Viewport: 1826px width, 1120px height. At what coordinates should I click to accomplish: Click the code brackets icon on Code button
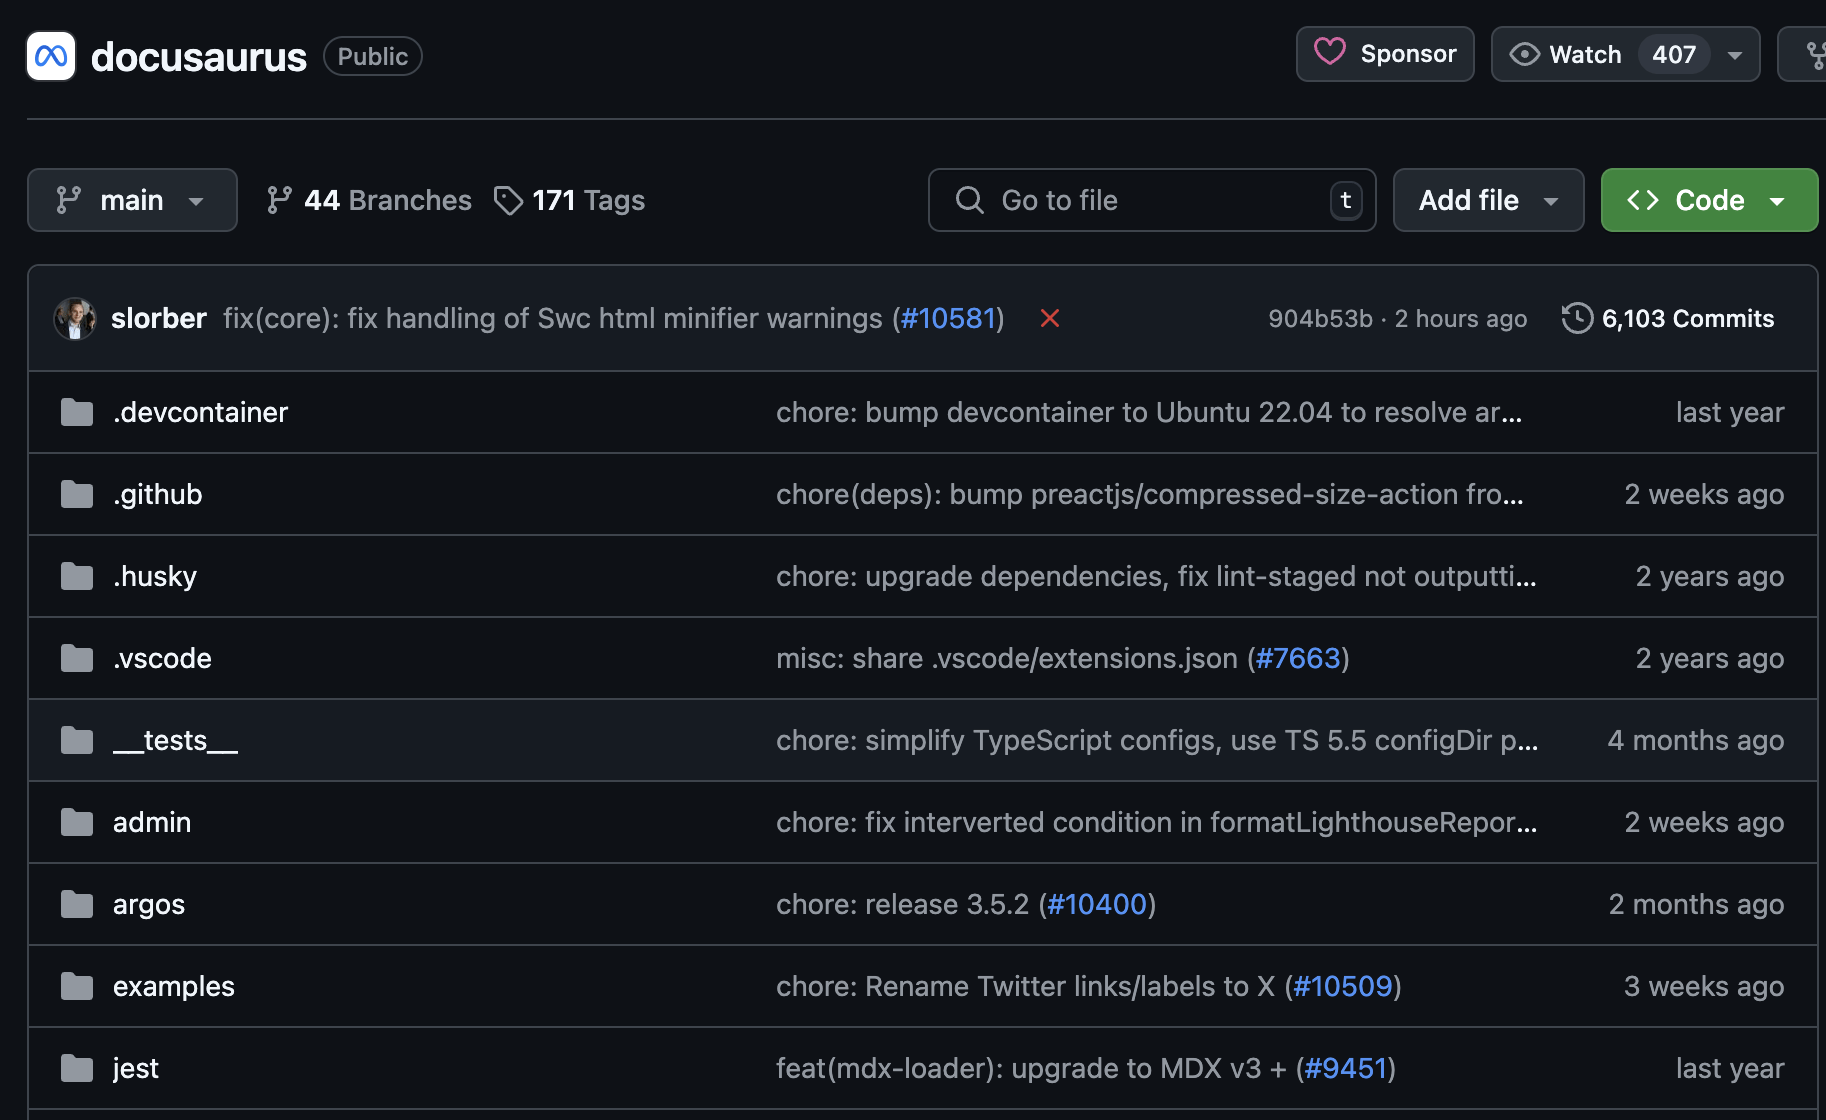click(x=1642, y=200)
